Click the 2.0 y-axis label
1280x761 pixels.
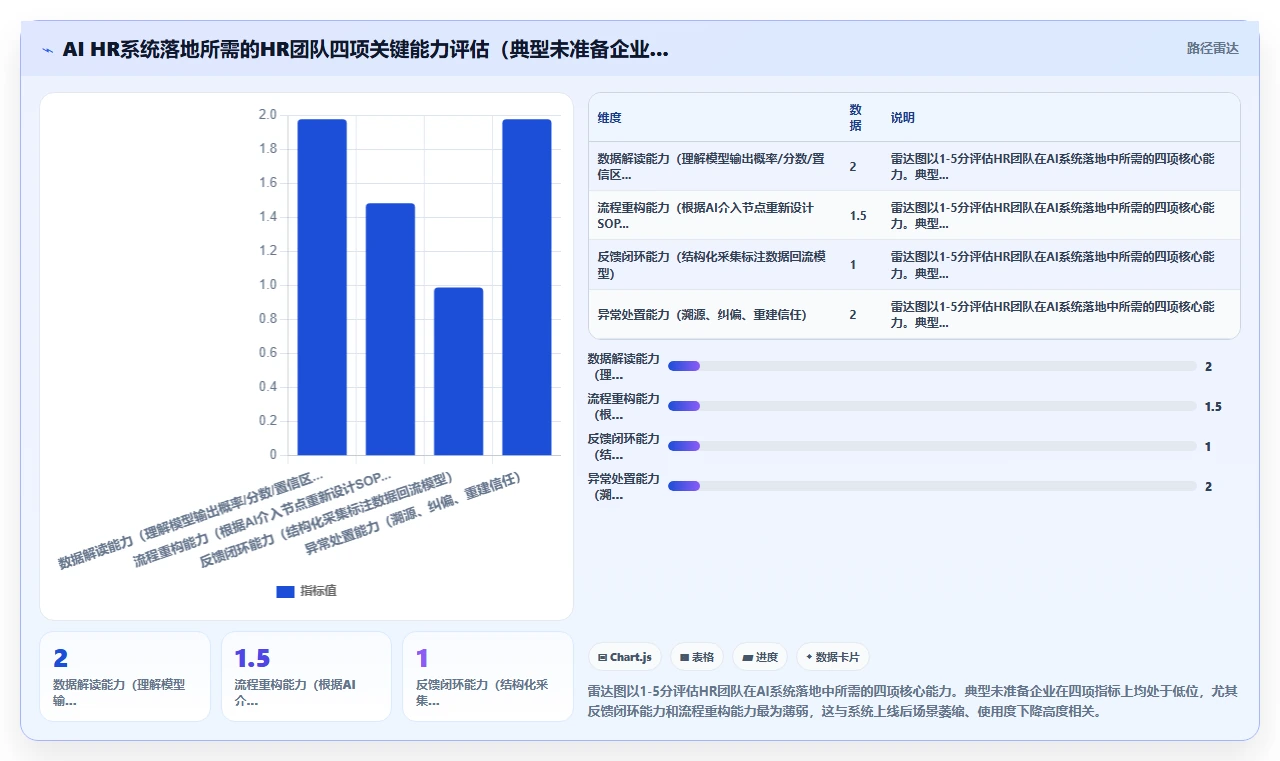267,115
